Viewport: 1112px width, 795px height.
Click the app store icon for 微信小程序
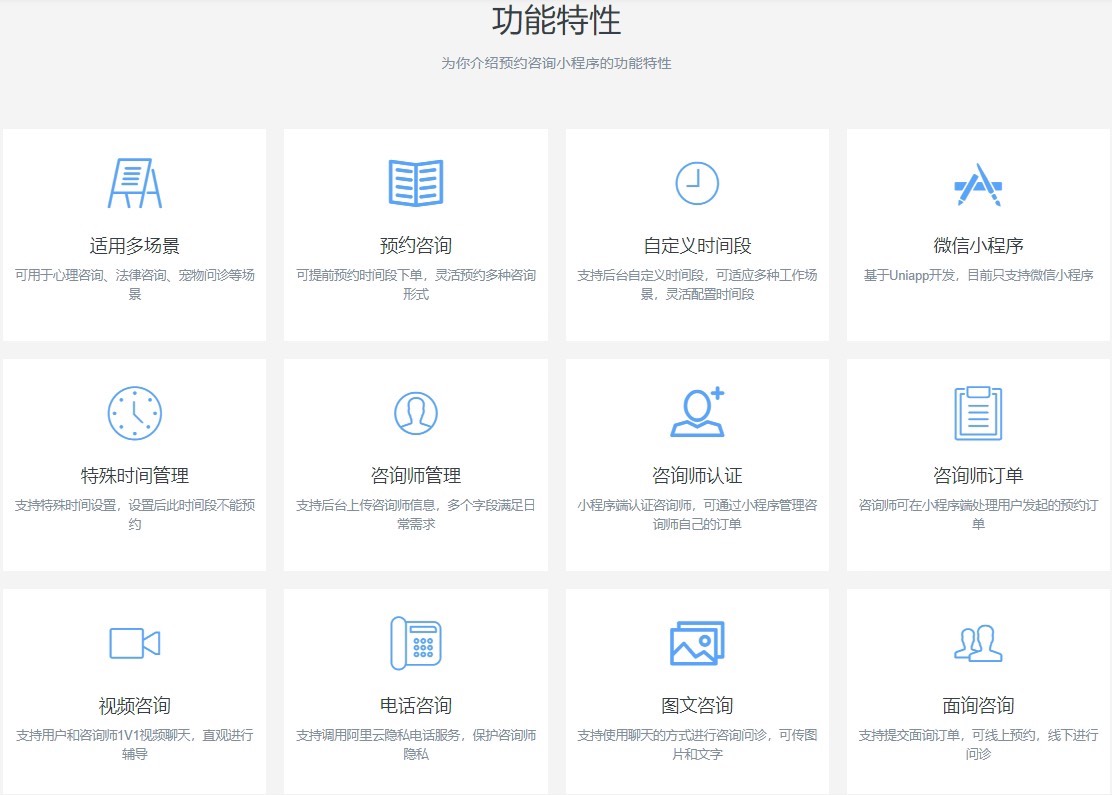click(x=978, y=184)
